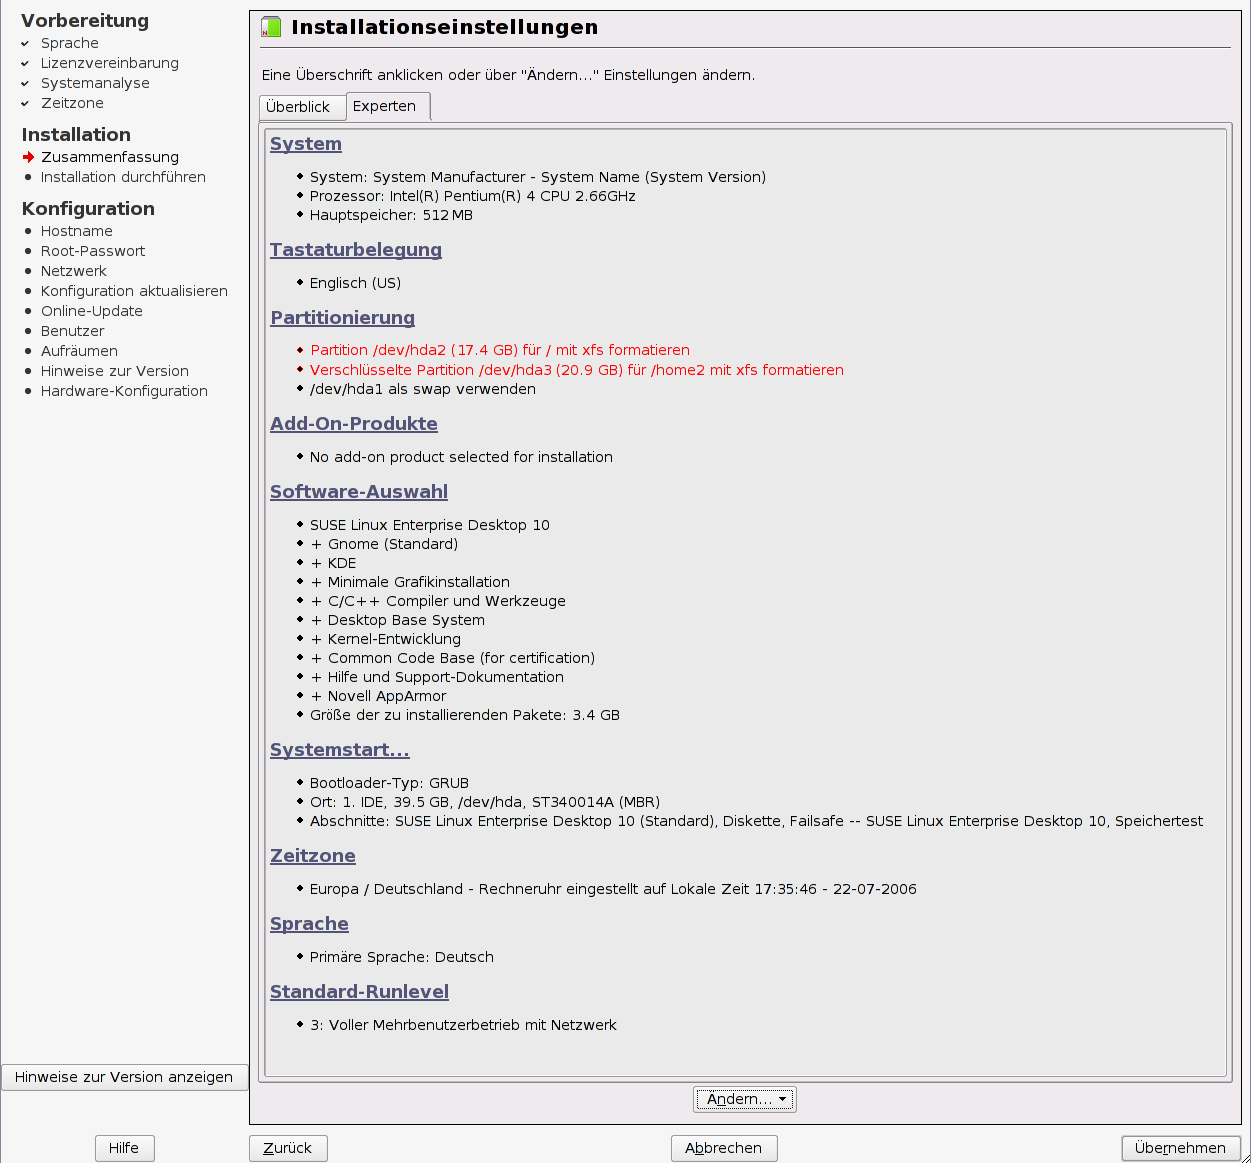
Task: Open the Zeitzone heading link
Action: pyautogui.click(x=313, y=856)
